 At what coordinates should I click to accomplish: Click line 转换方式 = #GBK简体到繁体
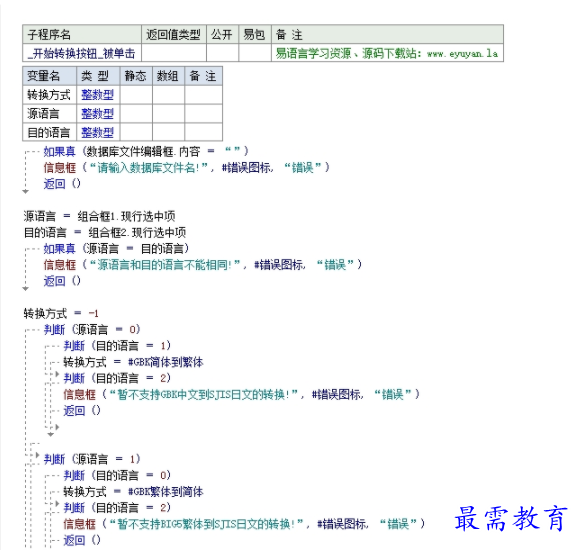[133, 362]
